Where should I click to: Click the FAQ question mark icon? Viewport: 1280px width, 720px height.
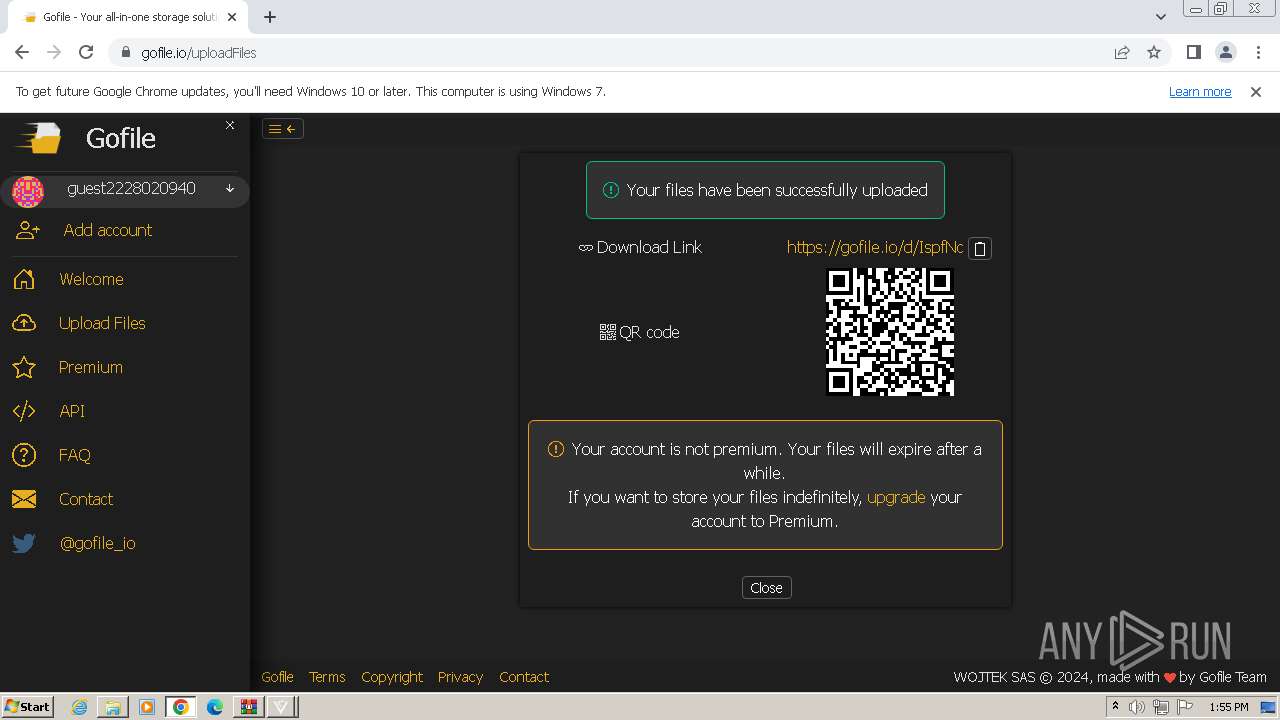[24, 455]
